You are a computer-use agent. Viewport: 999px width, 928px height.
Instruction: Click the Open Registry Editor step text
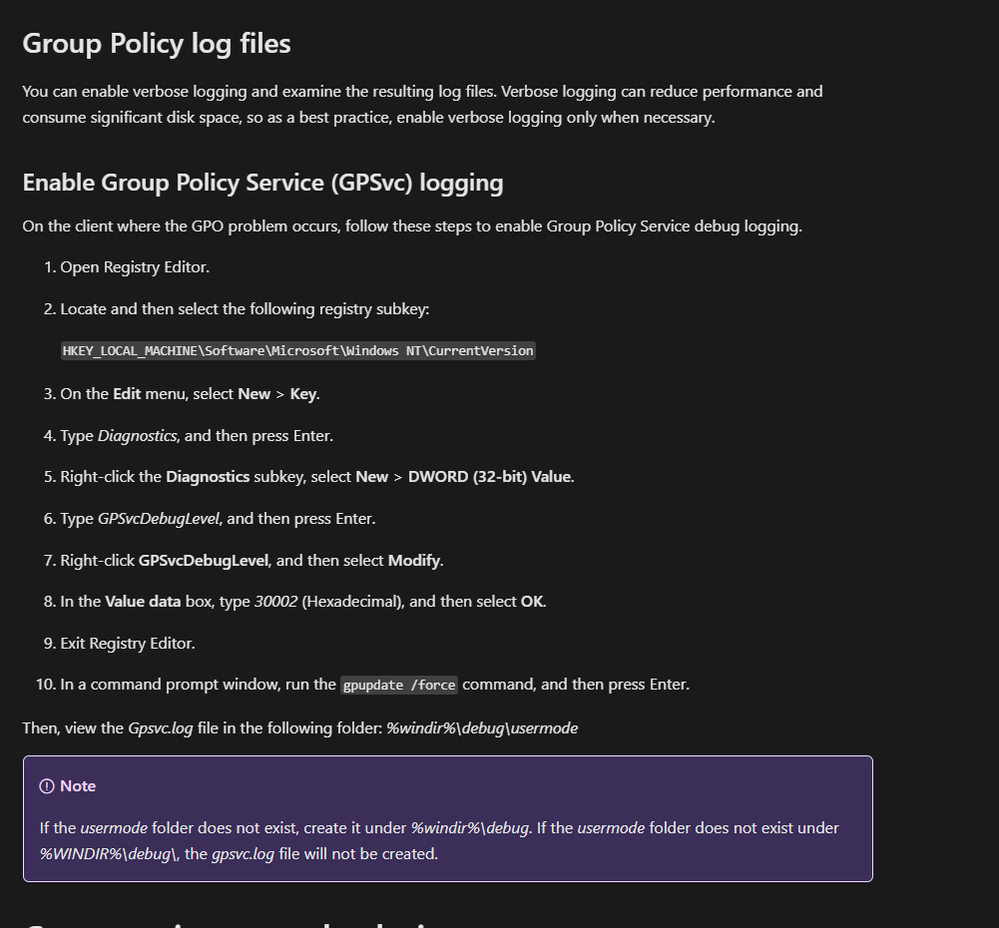click(135, 267)
